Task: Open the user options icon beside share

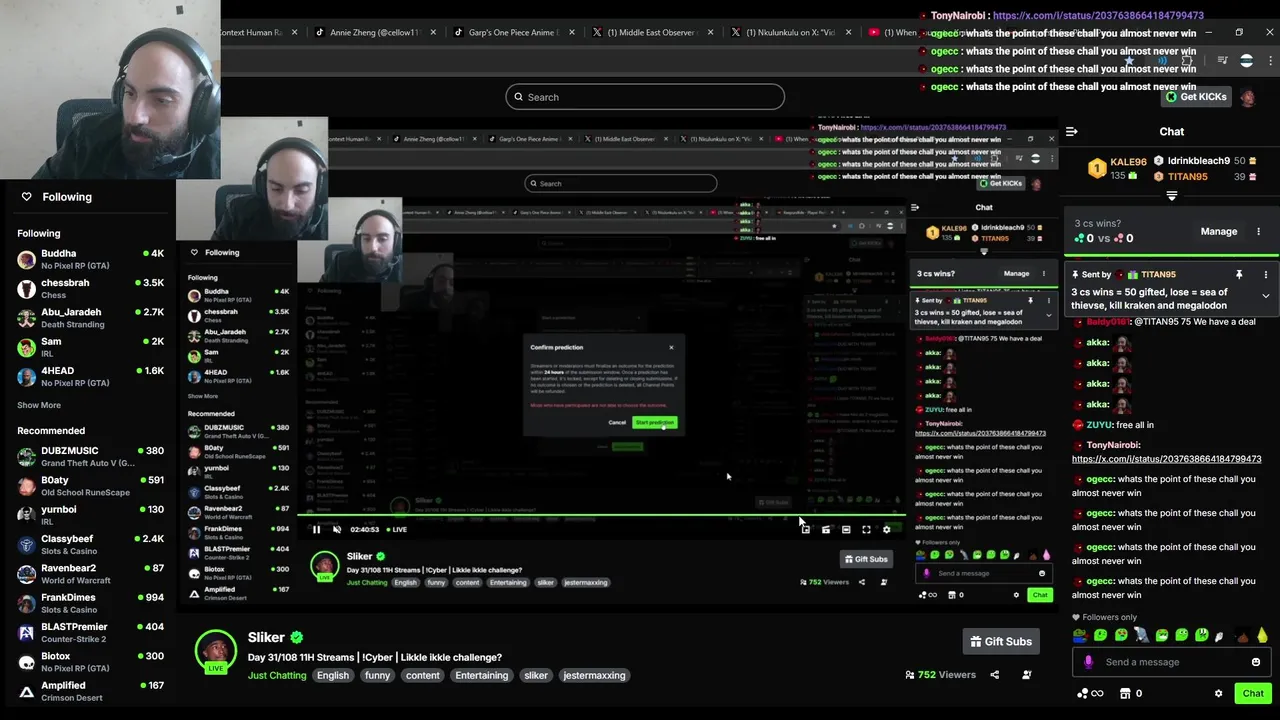Action: [1026, 675]
